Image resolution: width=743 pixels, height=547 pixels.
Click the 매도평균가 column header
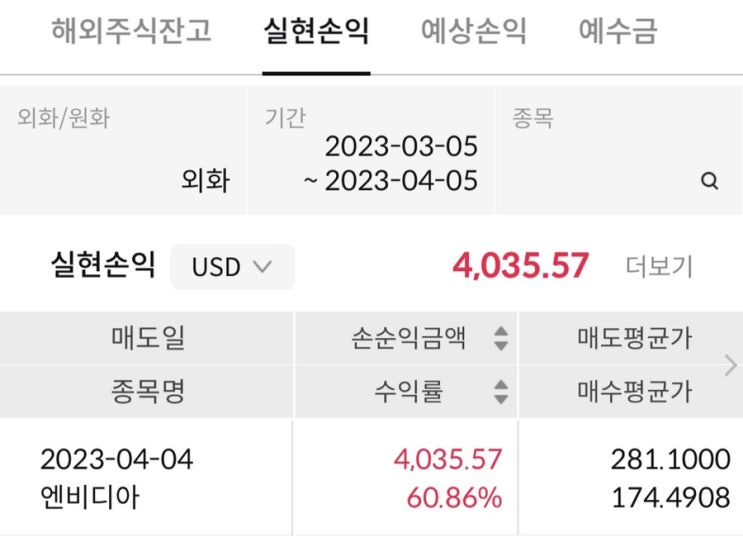pyautogui.click(x=634, y=338)
